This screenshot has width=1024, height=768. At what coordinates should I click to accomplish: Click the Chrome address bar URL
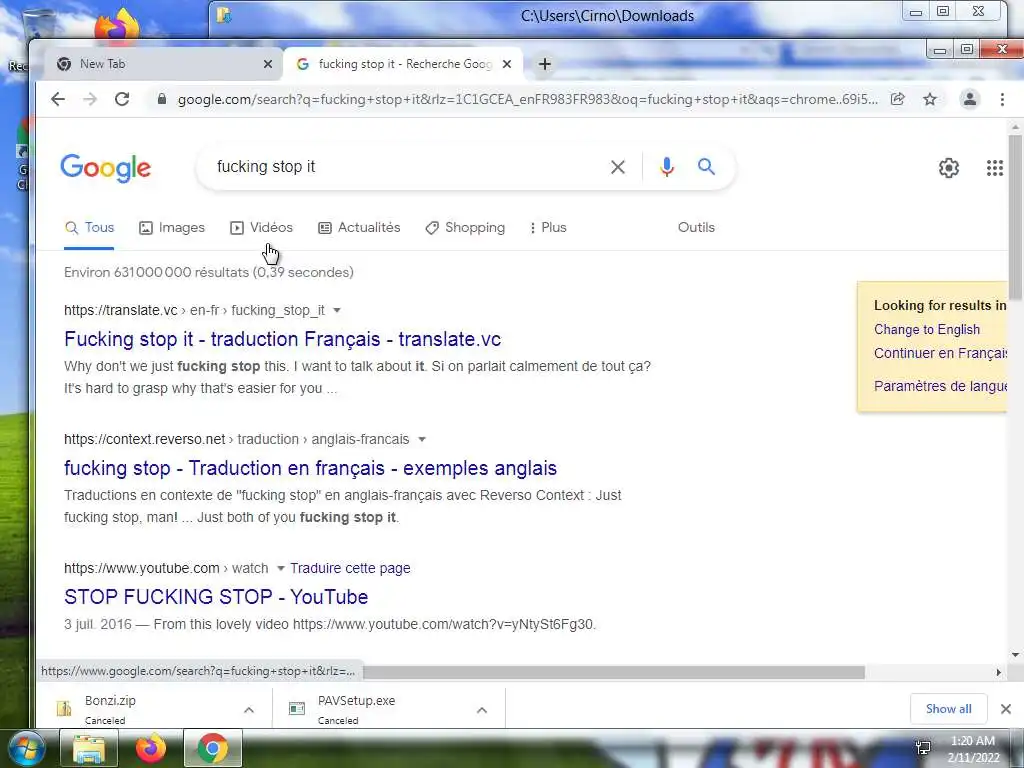point(528,99)
